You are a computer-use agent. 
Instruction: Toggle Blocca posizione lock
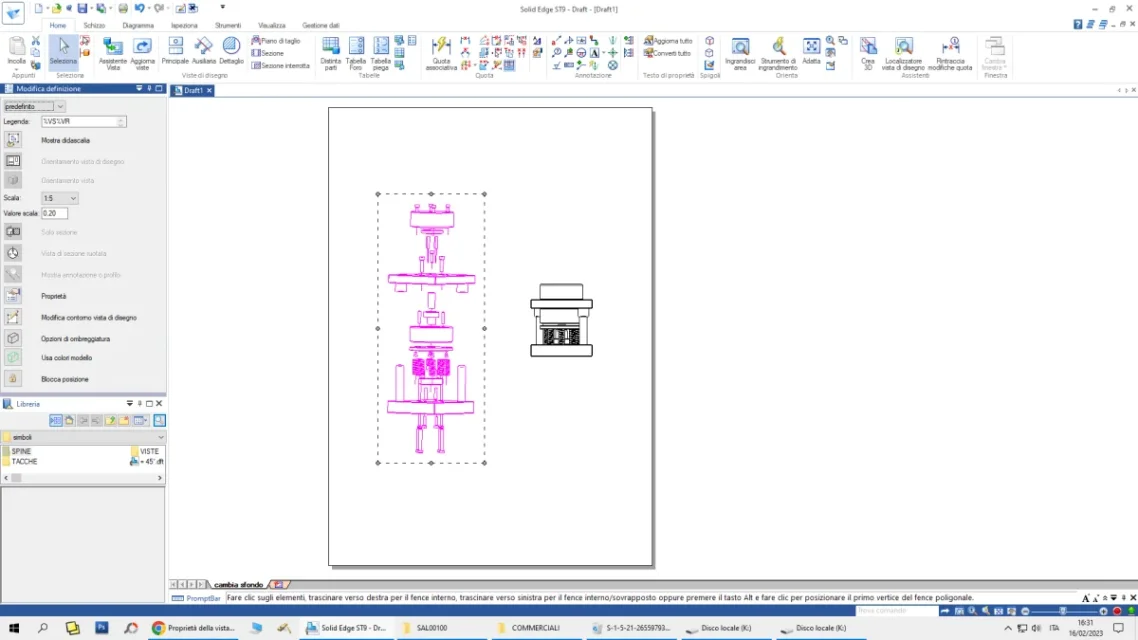(13, 379)
